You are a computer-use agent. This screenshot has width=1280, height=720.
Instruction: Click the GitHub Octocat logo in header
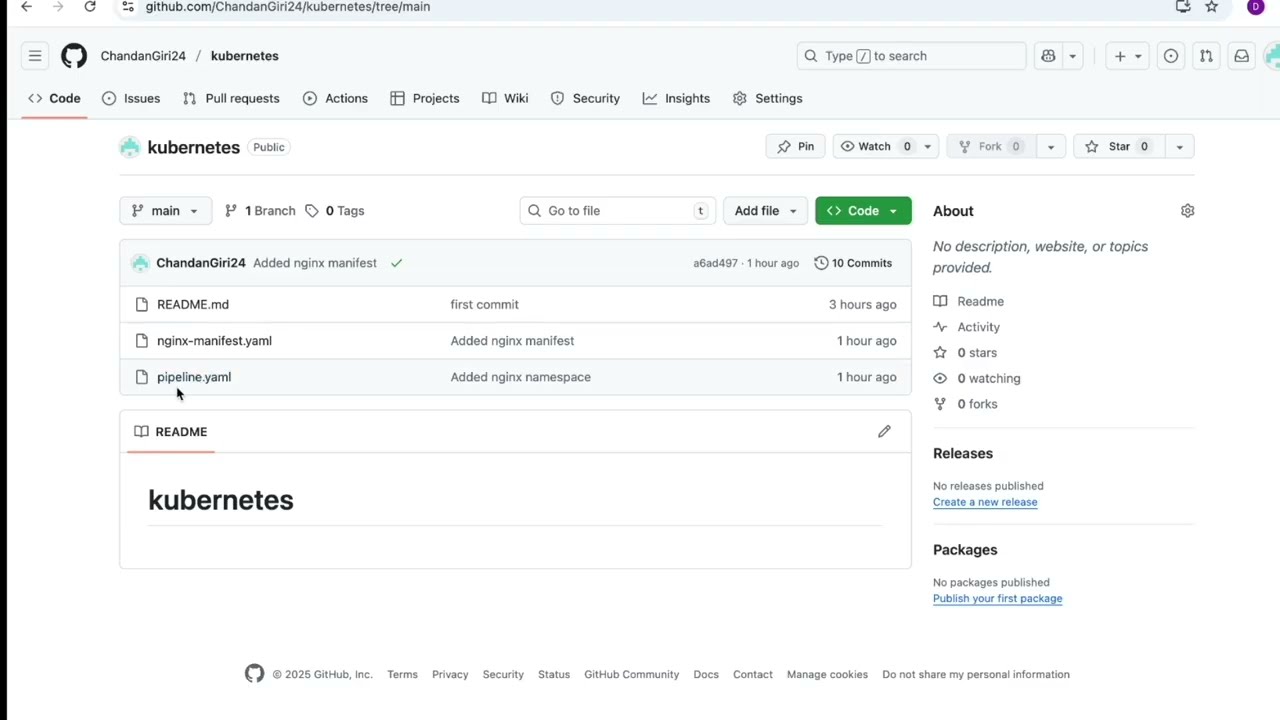(x=74, y=56)
